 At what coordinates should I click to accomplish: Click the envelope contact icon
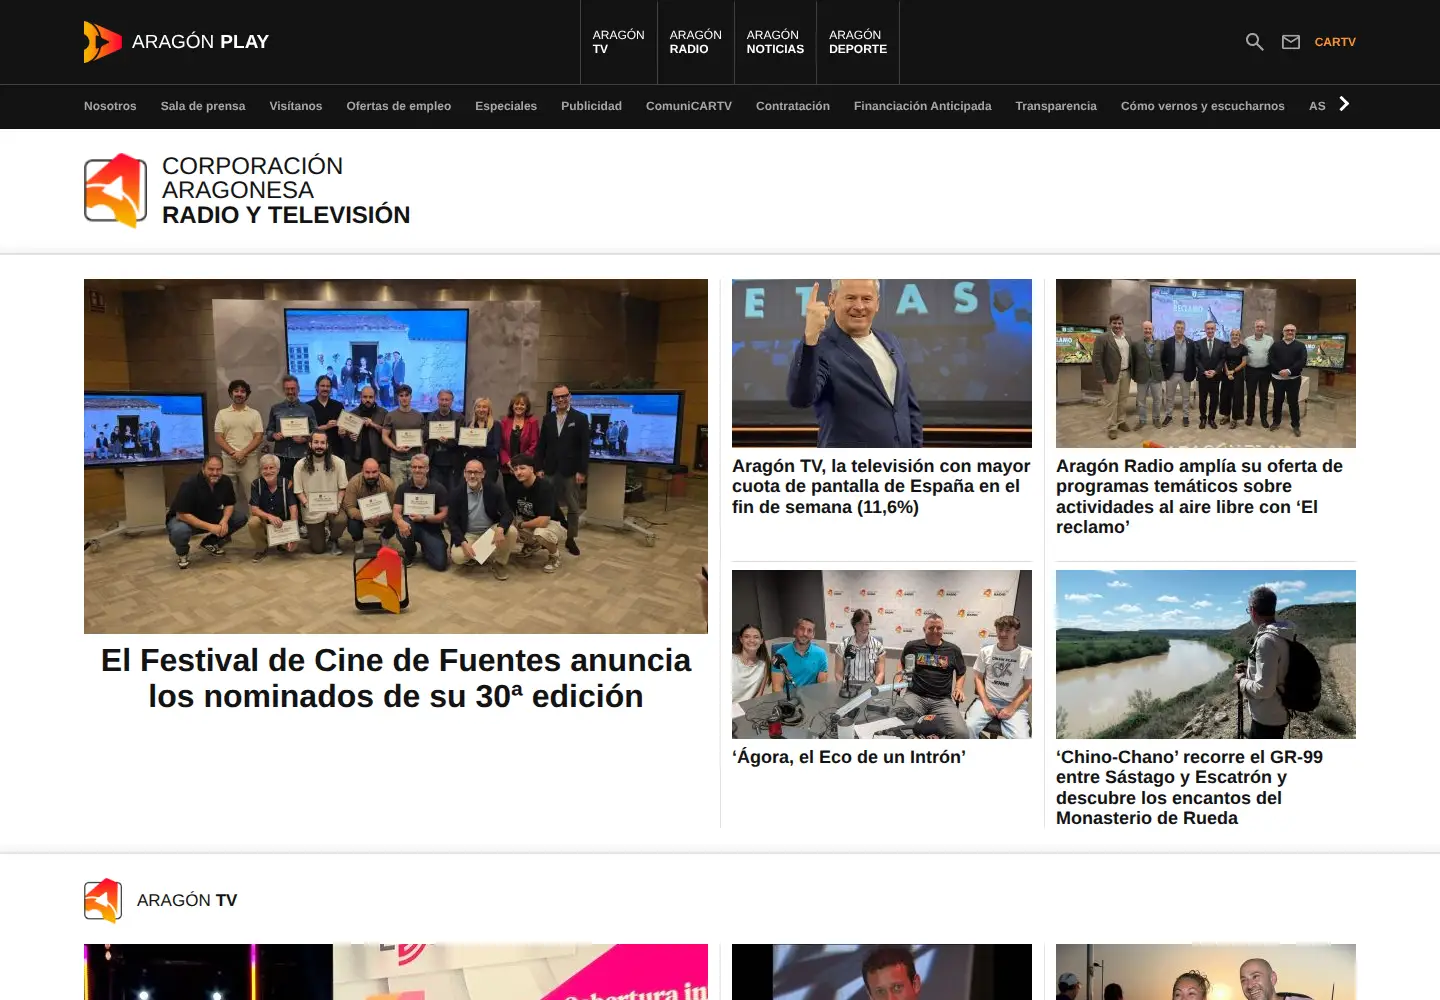point(1291,42)
